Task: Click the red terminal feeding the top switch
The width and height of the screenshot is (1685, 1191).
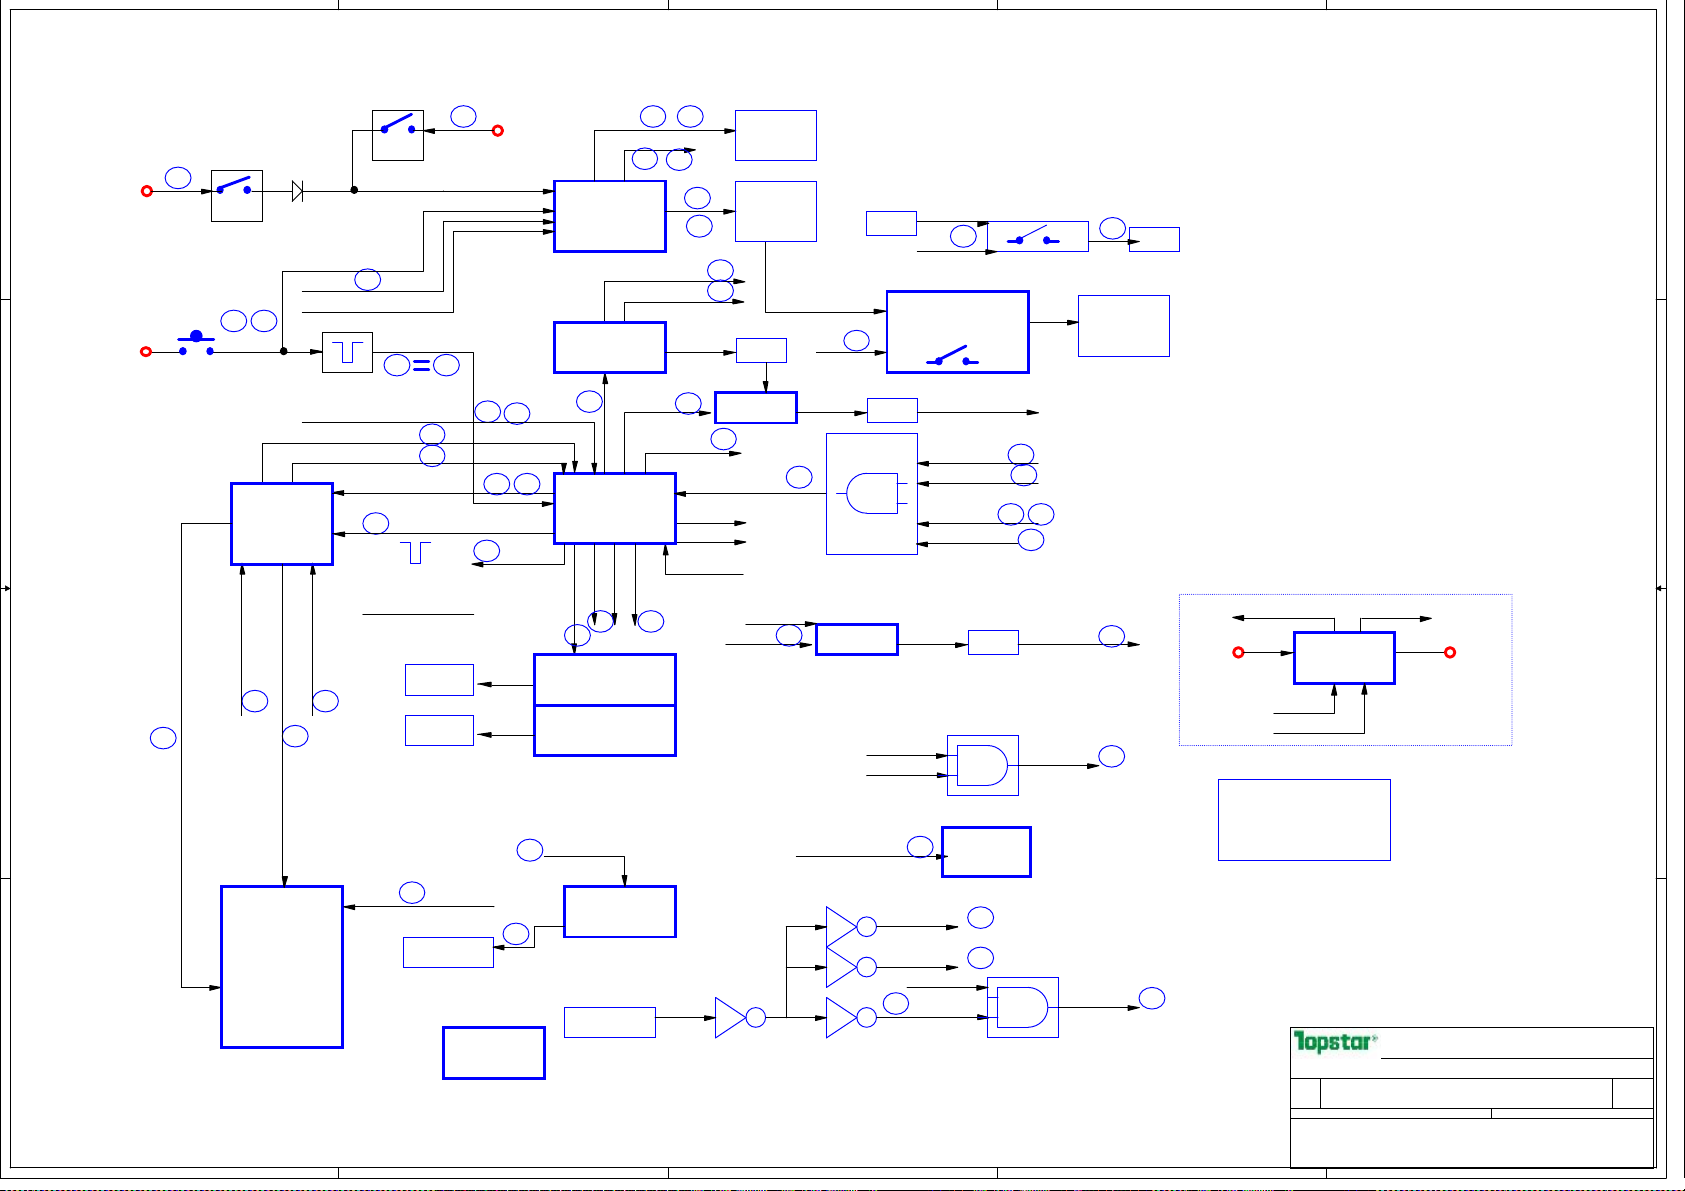Action: [x=498, y=131]
